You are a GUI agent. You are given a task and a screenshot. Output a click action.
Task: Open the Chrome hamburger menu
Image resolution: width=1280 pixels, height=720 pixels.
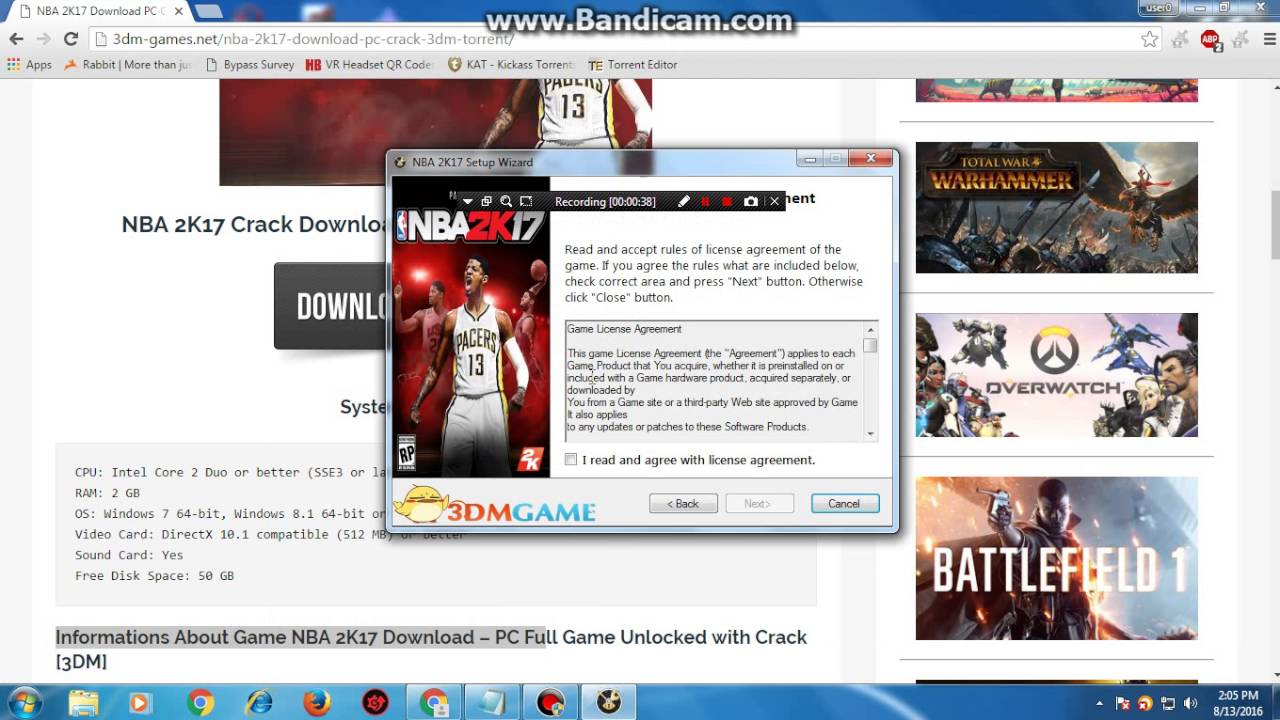[1268, 39]
